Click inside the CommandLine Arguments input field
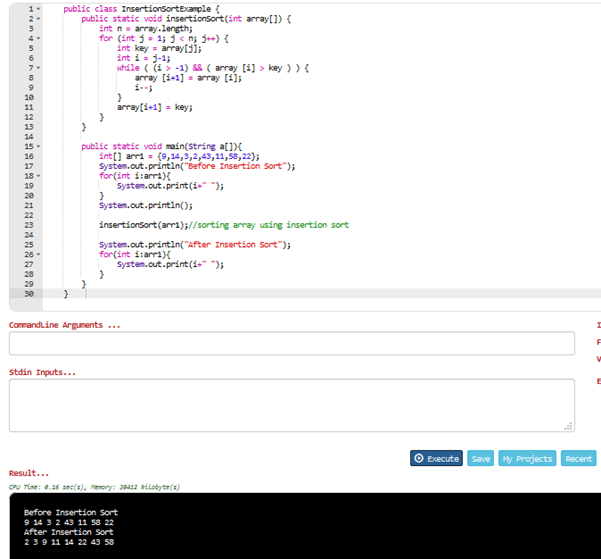Screen dimensions: 601x559 pyautogui.click(x=291, y=343)
